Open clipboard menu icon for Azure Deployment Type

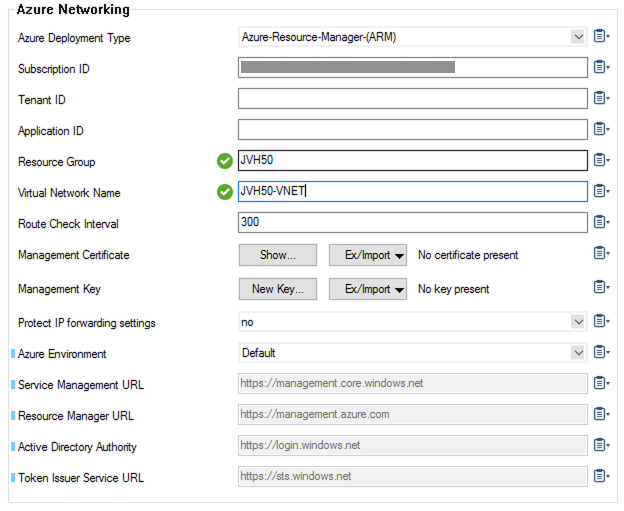coord(601,36)
